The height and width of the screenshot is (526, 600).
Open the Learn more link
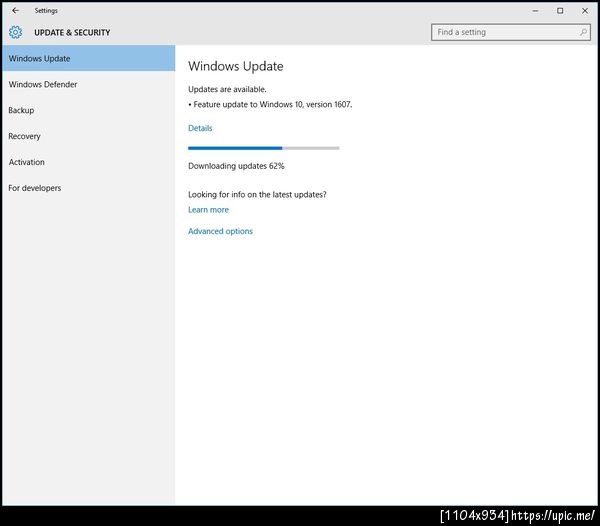208,210
